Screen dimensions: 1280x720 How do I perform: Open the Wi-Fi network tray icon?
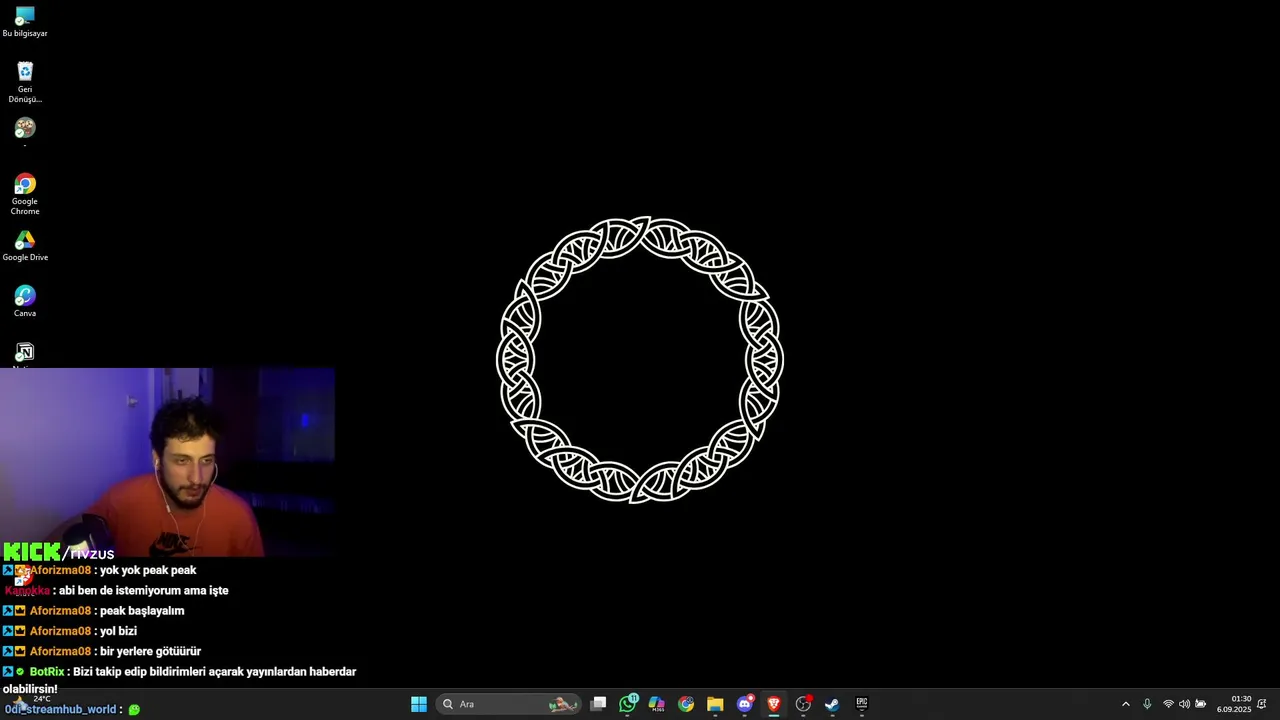point(1168,704)
